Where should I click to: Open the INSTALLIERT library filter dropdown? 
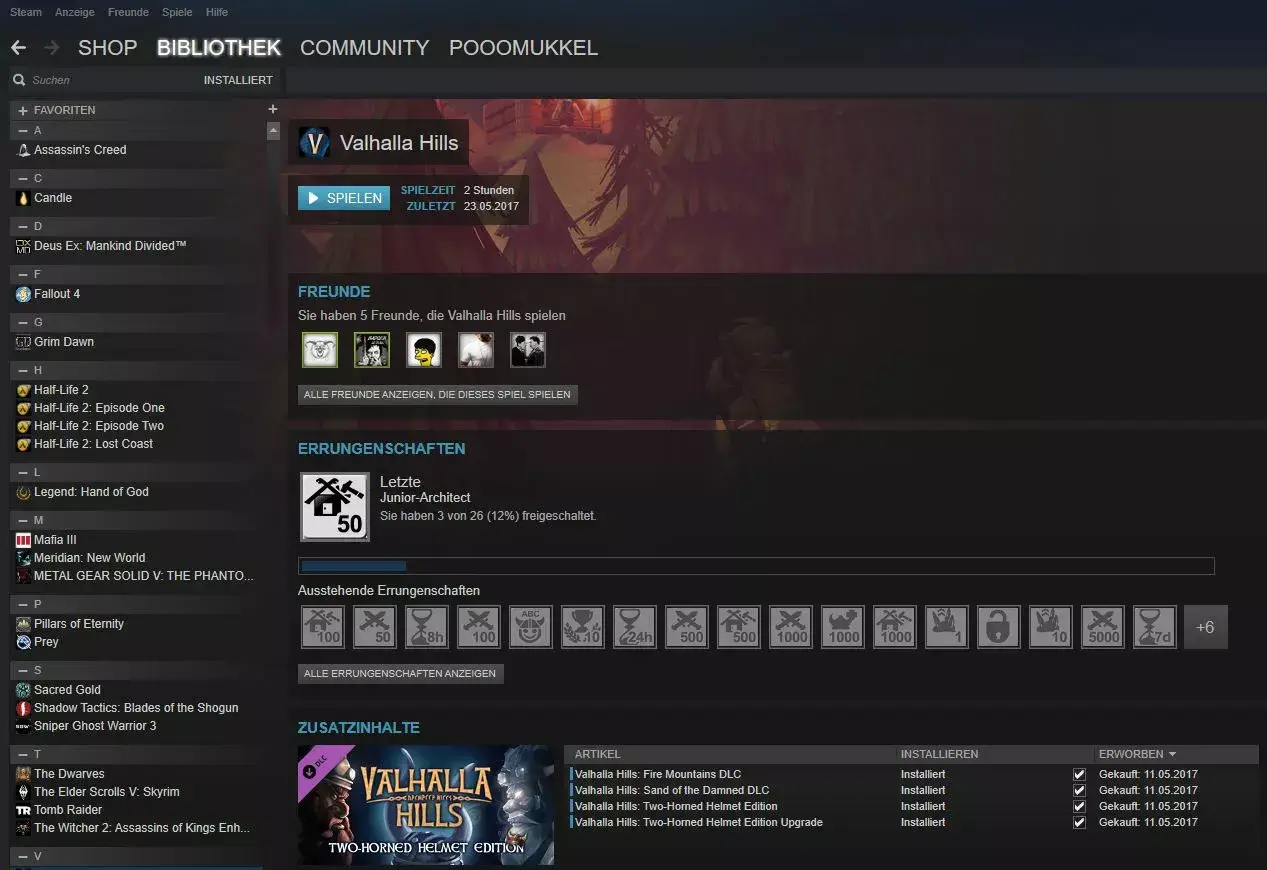238,80
